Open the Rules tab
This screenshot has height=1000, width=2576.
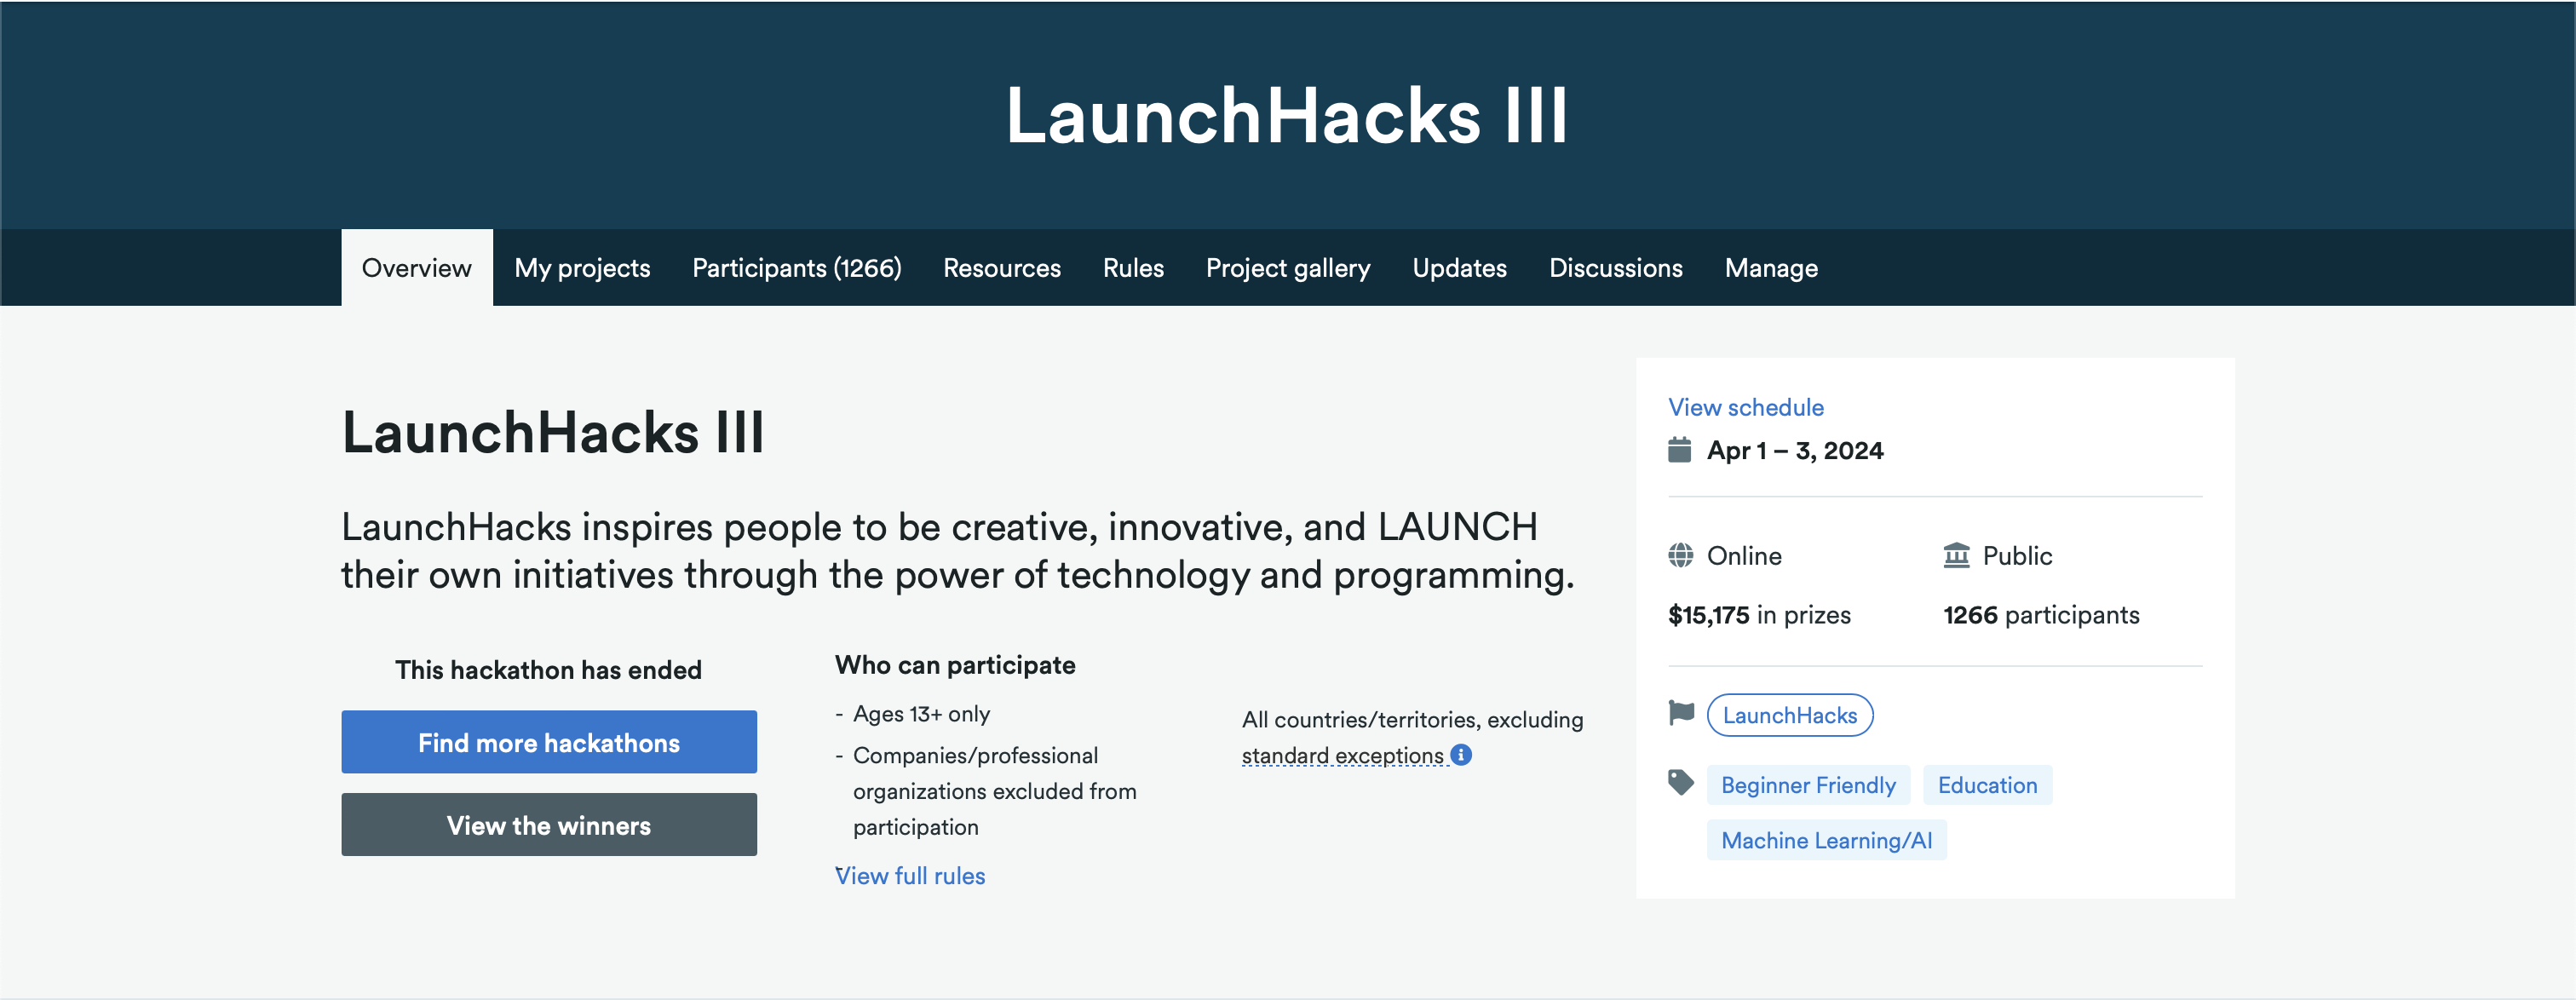coord(1133,268)
